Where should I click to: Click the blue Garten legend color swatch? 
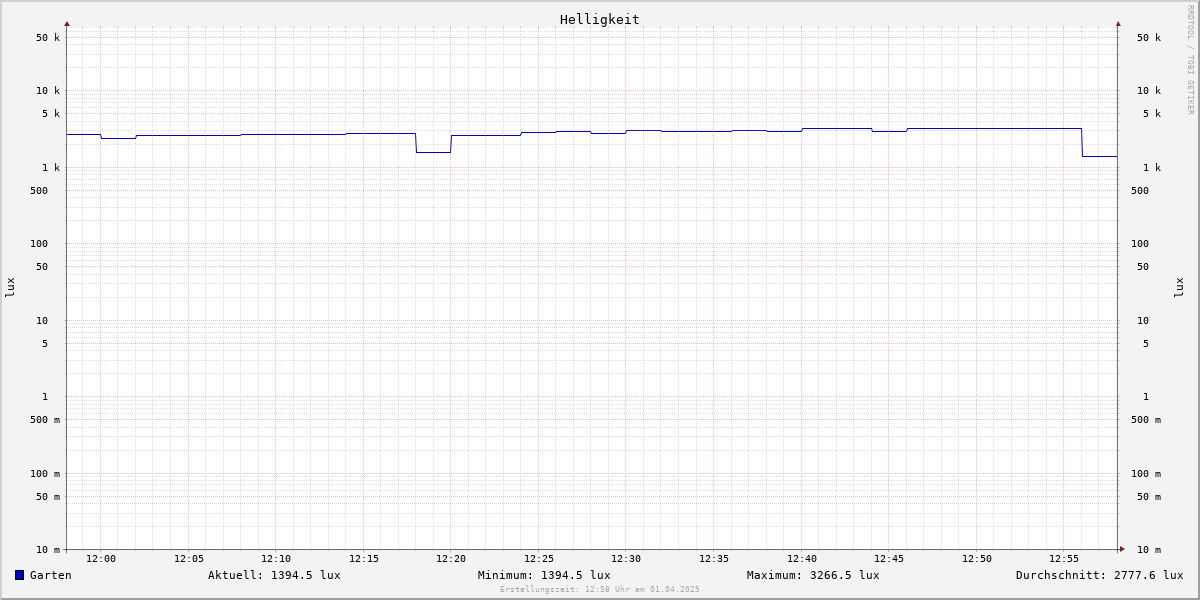19,575
